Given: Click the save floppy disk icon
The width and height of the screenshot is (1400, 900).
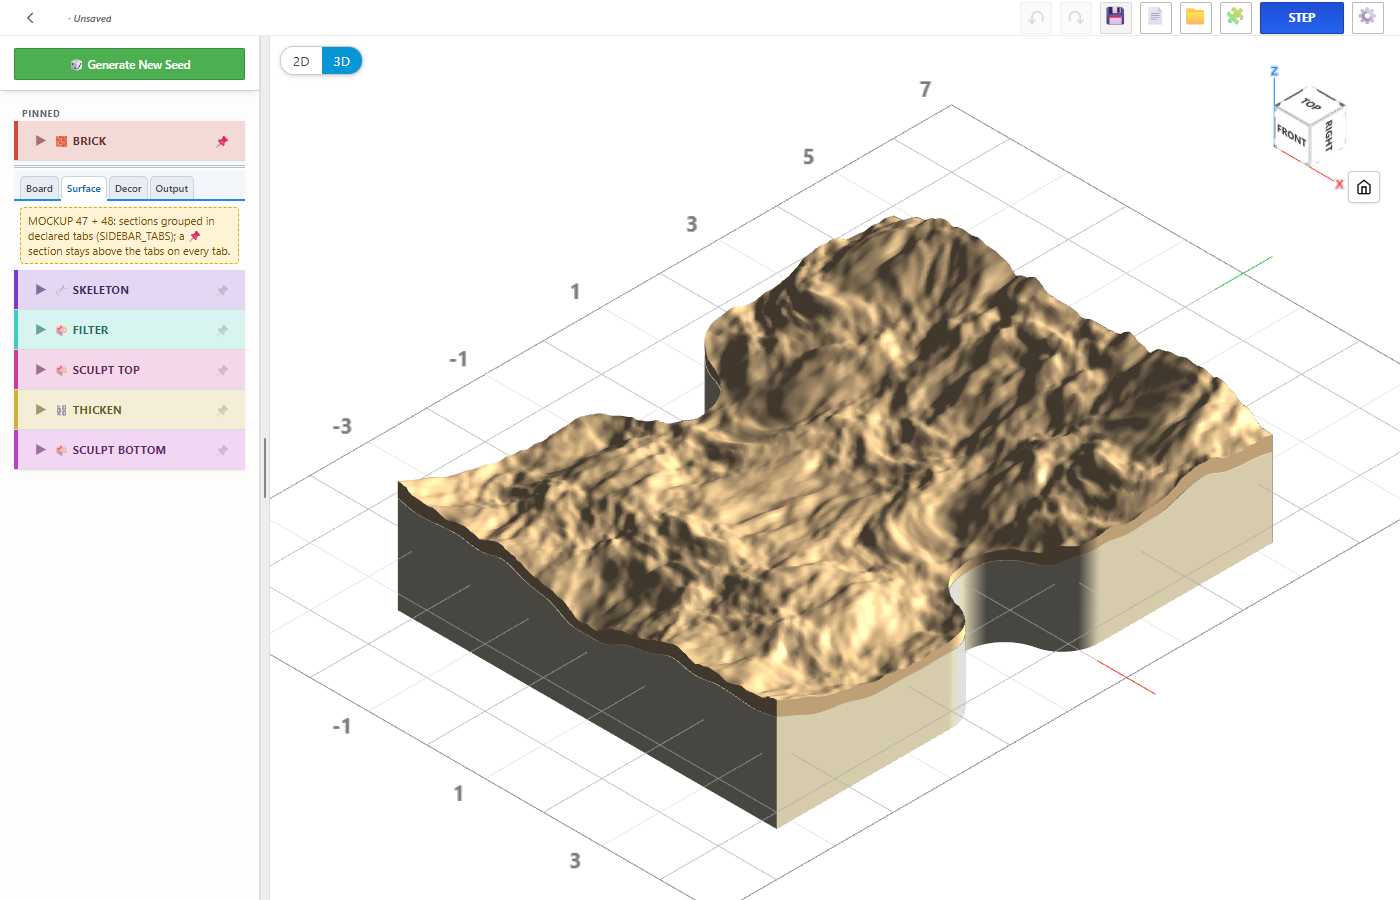Looking at the screenshot, I should (x=1116, y=18).
